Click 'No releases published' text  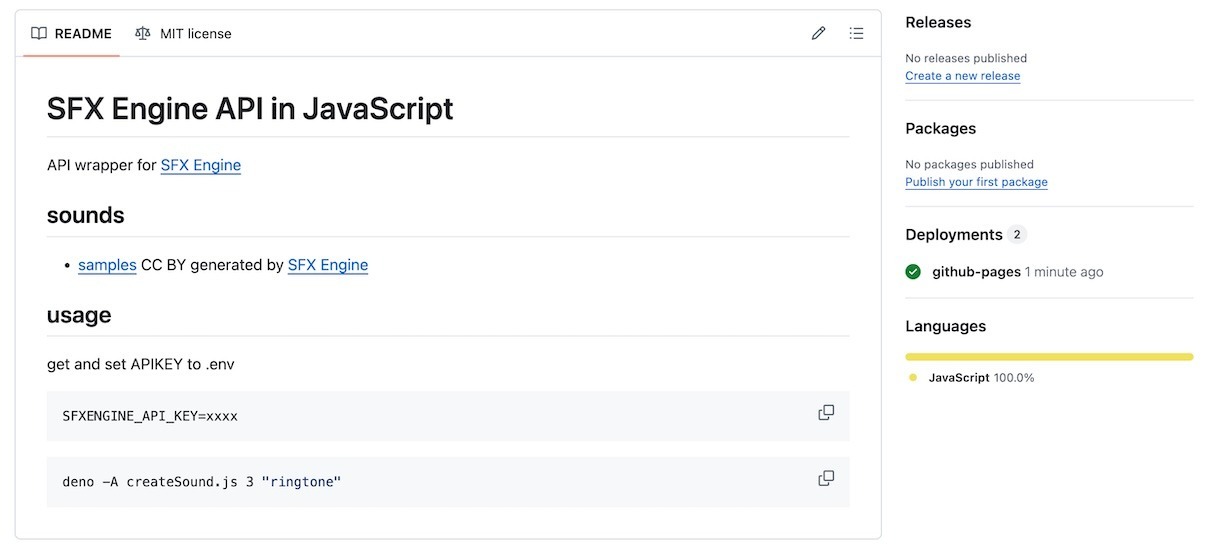tap(966, 58)
